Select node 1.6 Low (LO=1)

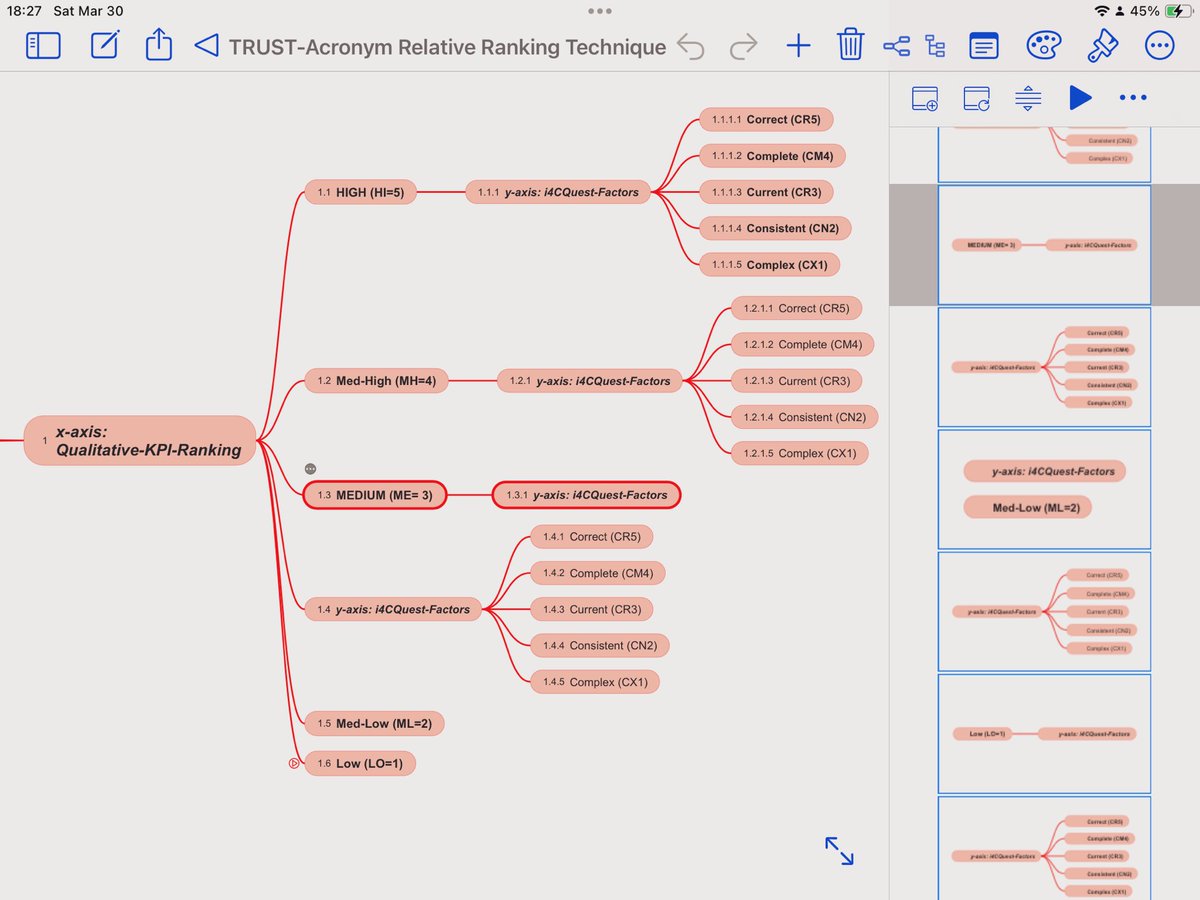[360, 764]
